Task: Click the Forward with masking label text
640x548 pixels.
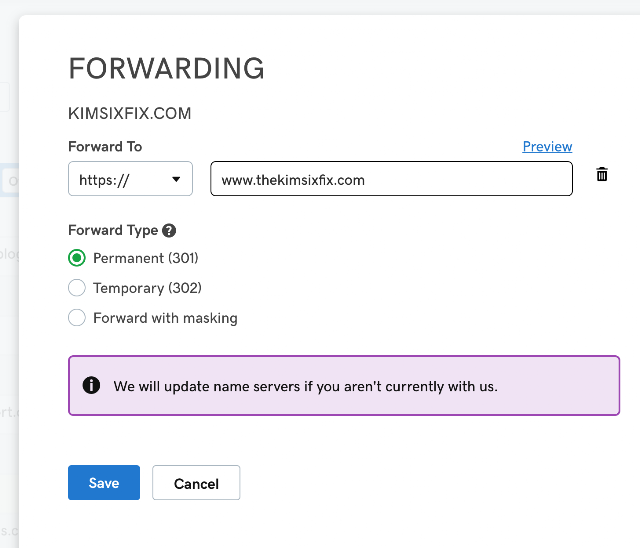Action: pos(165,318)
